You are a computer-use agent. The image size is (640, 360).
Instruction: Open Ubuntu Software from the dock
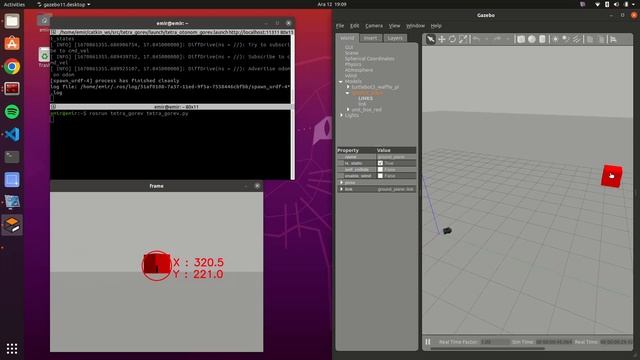click(12, 43)
